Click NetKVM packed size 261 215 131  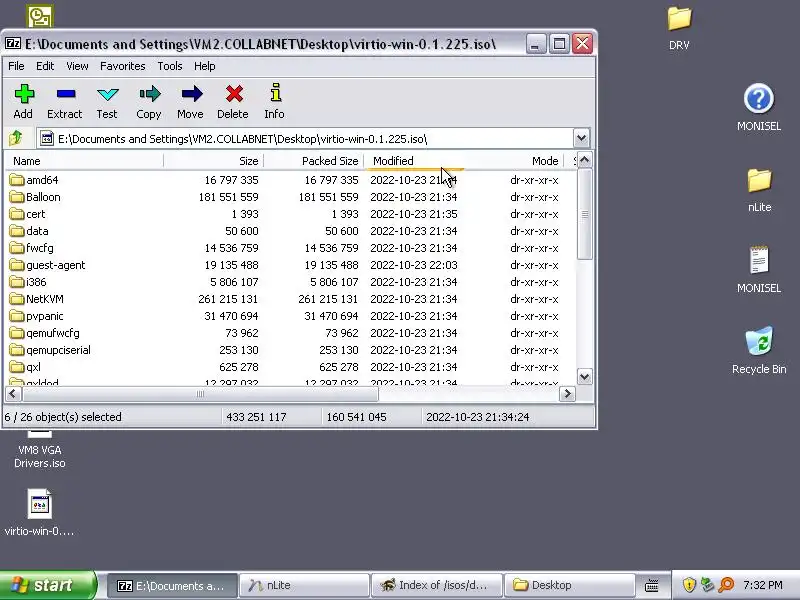329,299
